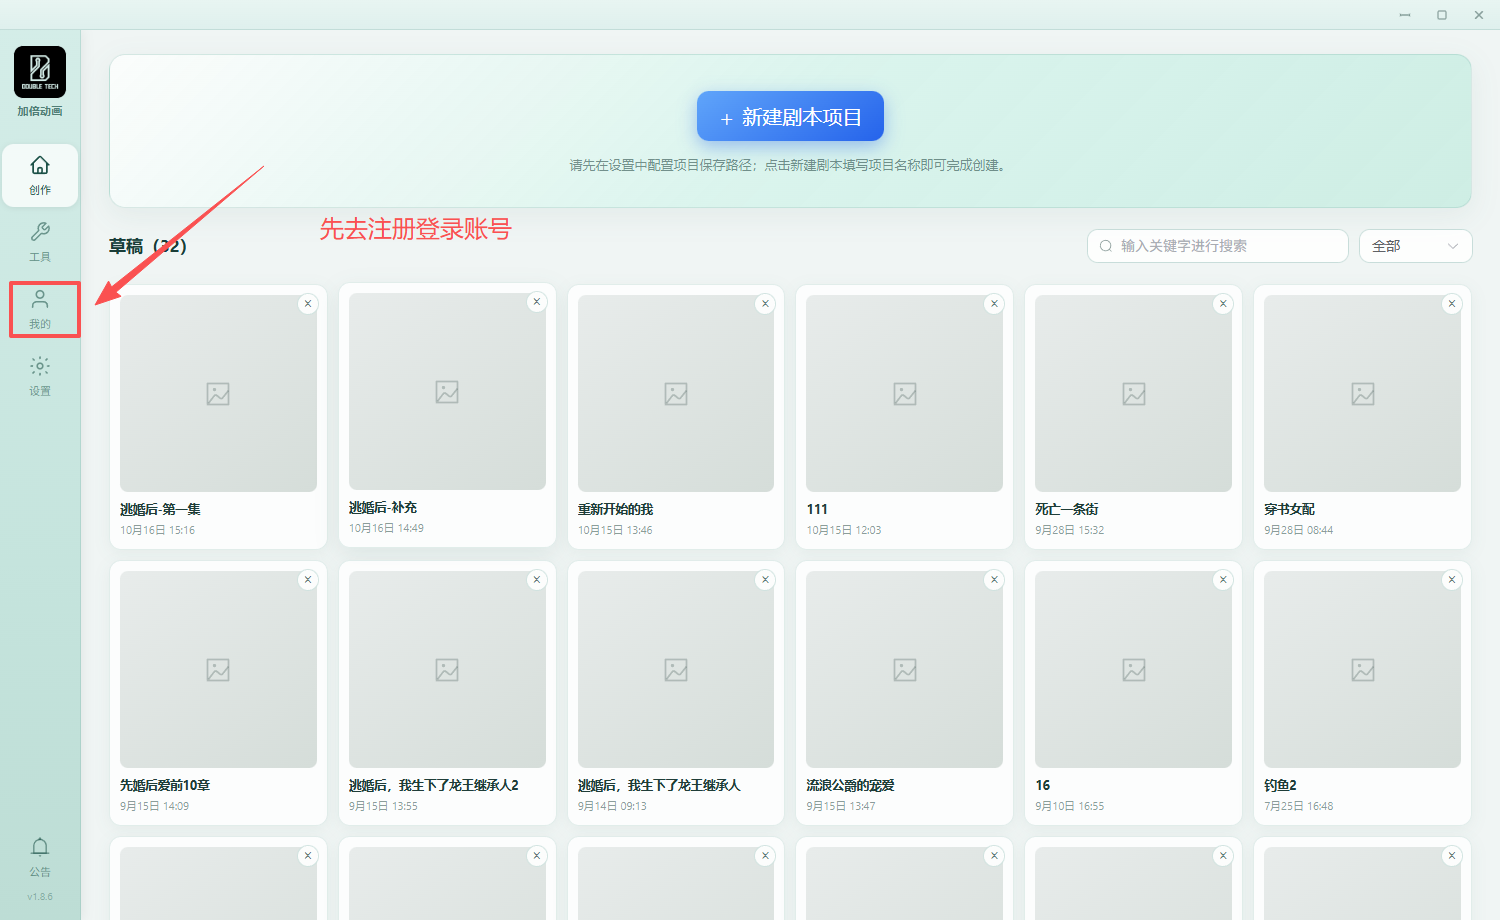
Task: Open the 死亡一条街 project thumbnail
Action: pos(1133,393)
